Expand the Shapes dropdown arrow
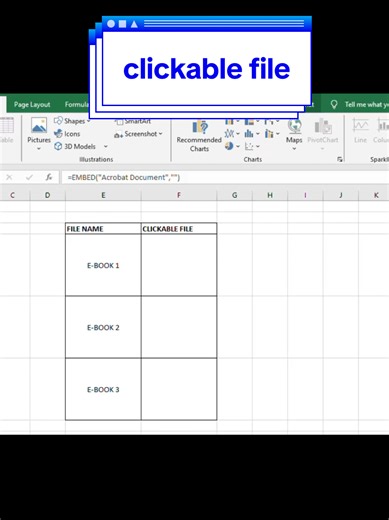389x520 pixels. click(88, 121)
